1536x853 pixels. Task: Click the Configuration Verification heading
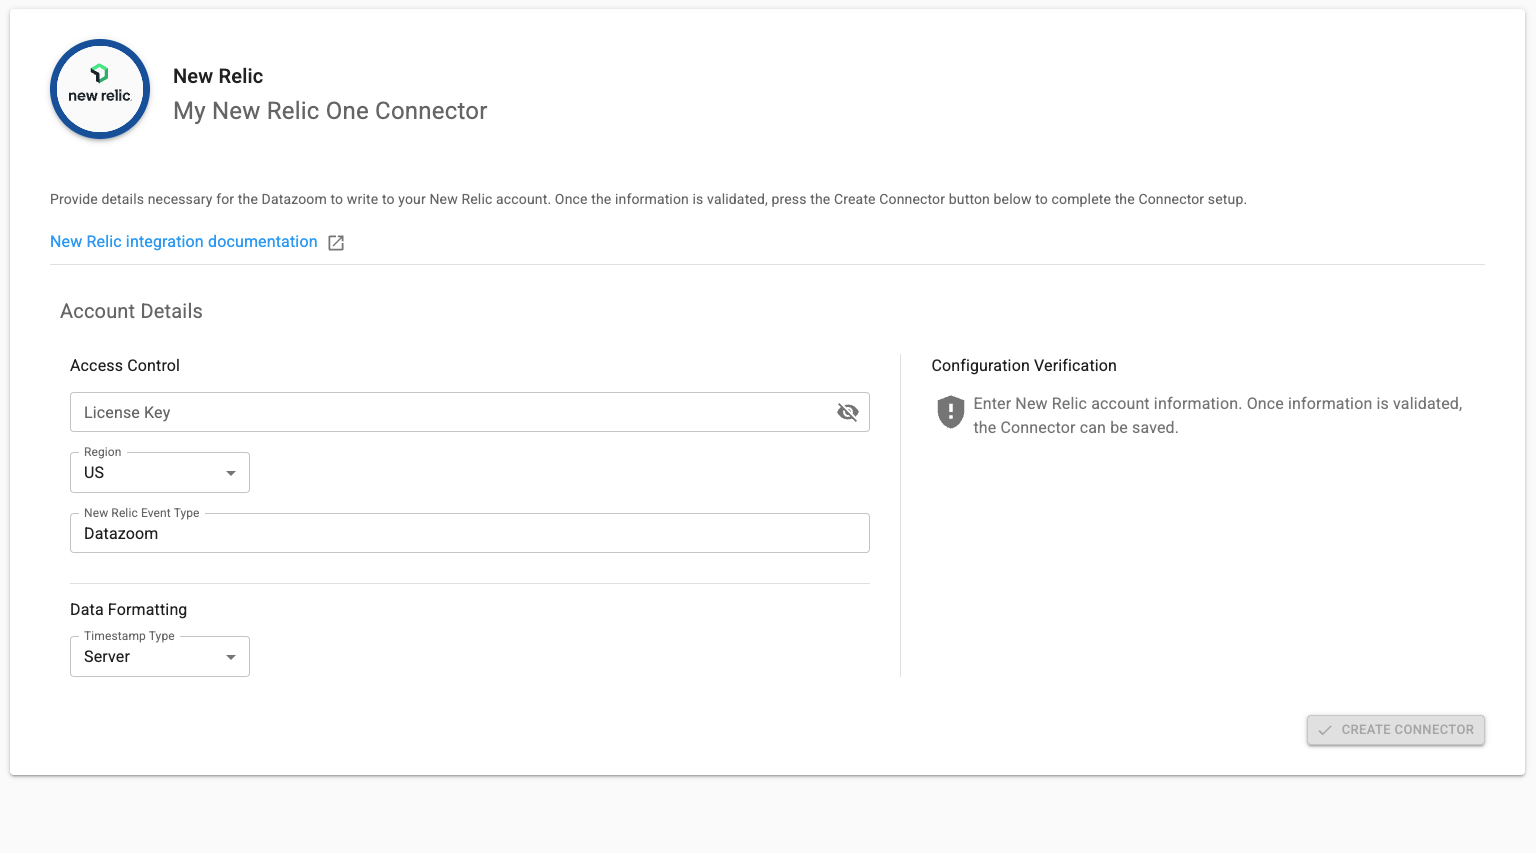coord(1023,366)
